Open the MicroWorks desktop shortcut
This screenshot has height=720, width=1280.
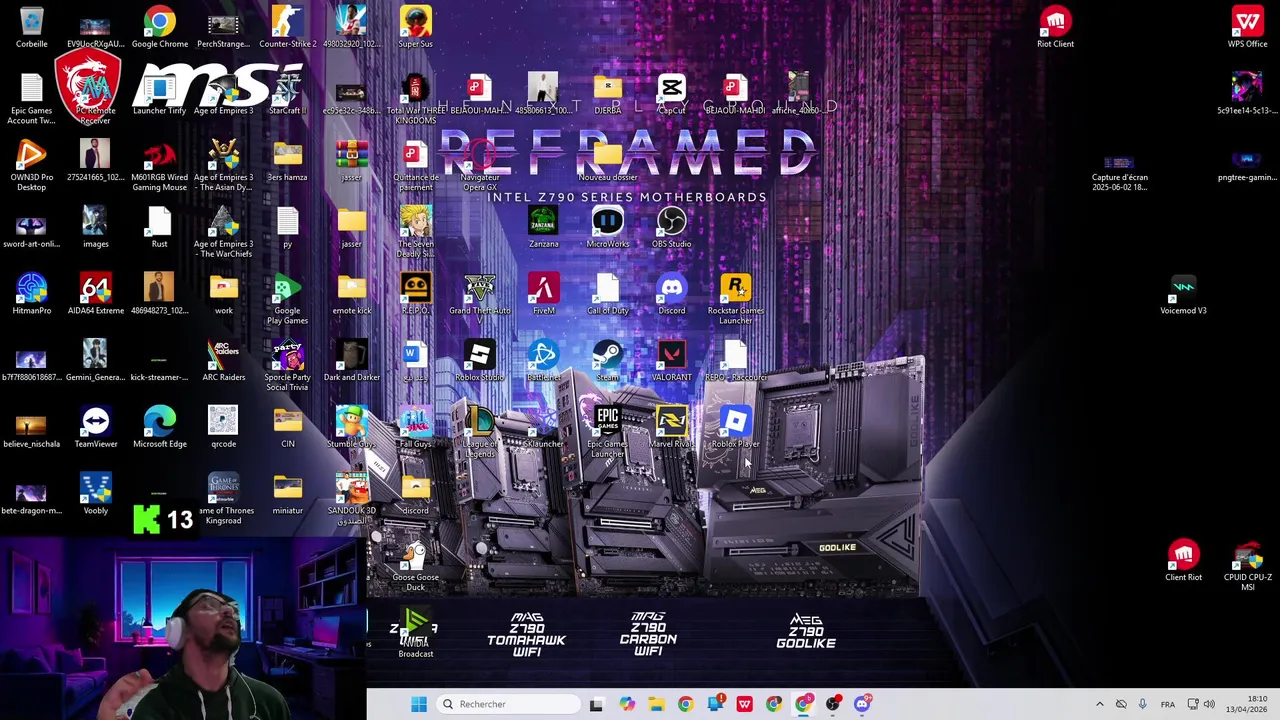607,228
